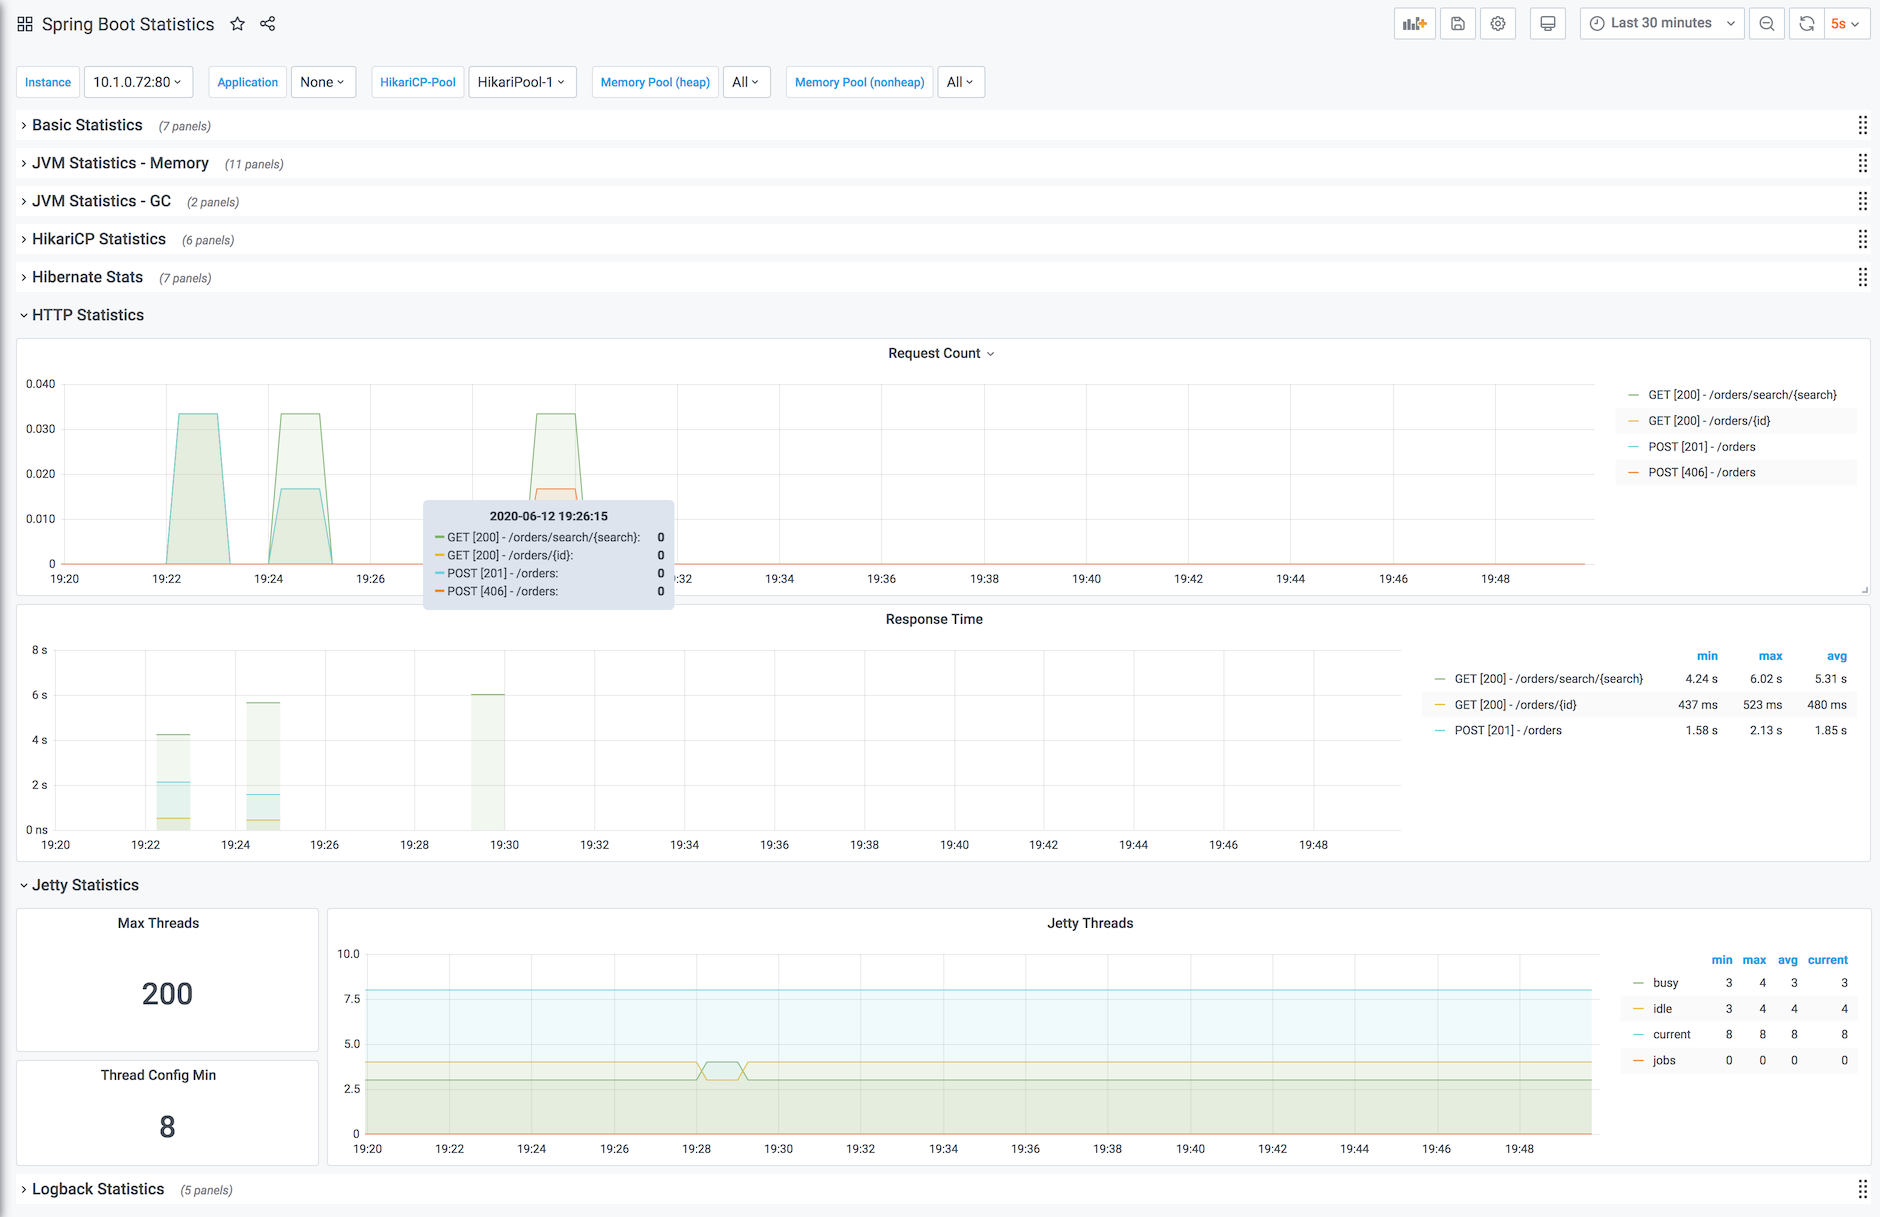
Task: Expand the JVM Statistics - Memory row
Action: [120, 163]
